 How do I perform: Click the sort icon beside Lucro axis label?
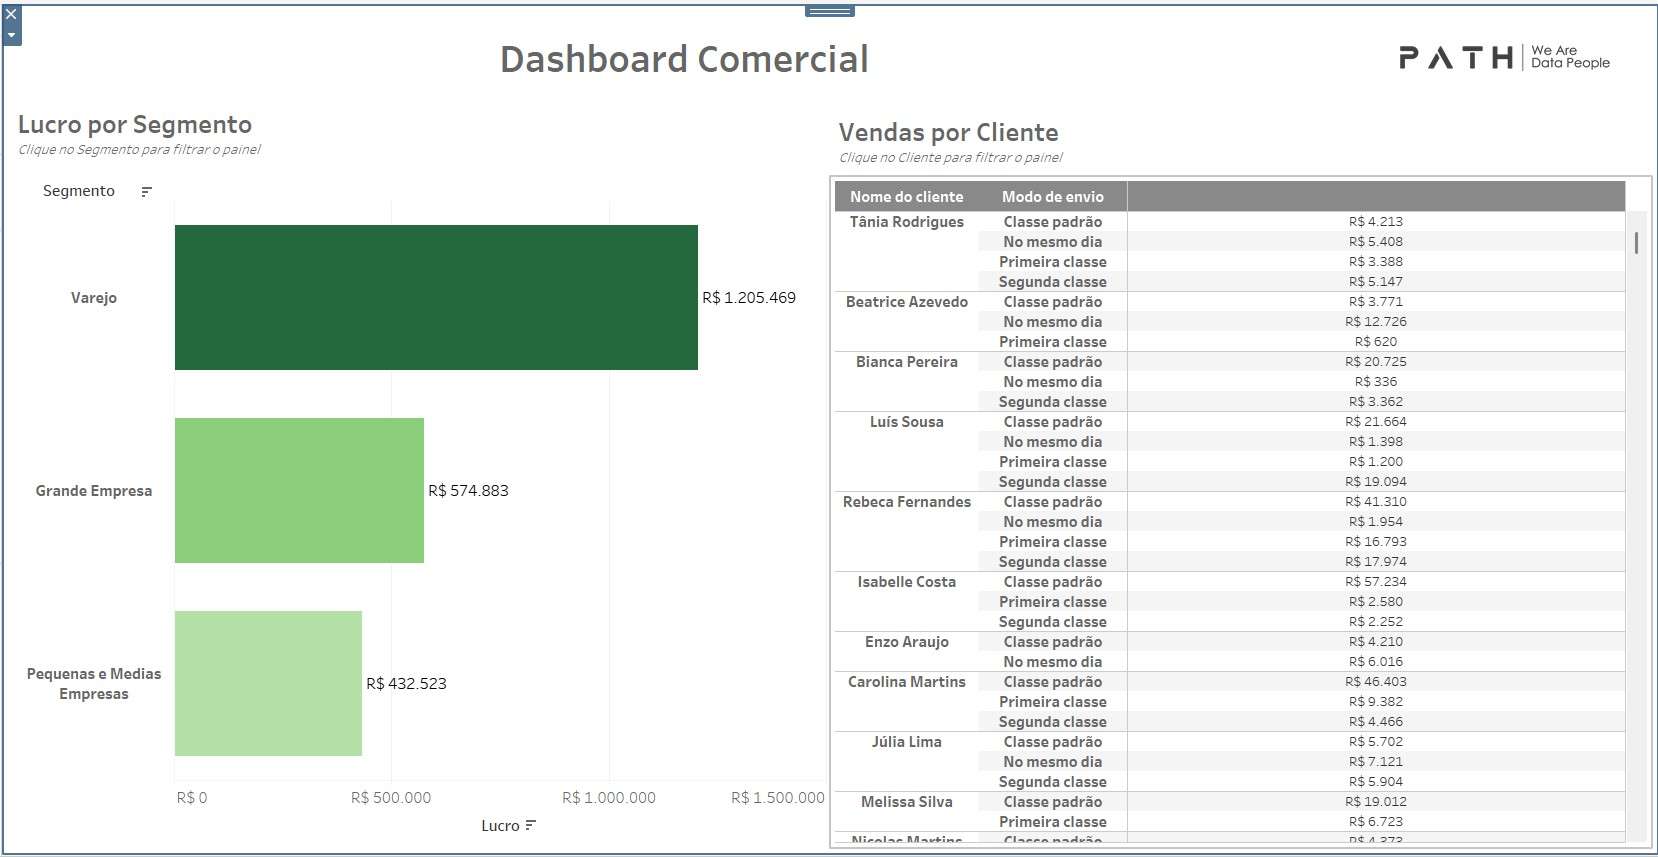[530, 826]
